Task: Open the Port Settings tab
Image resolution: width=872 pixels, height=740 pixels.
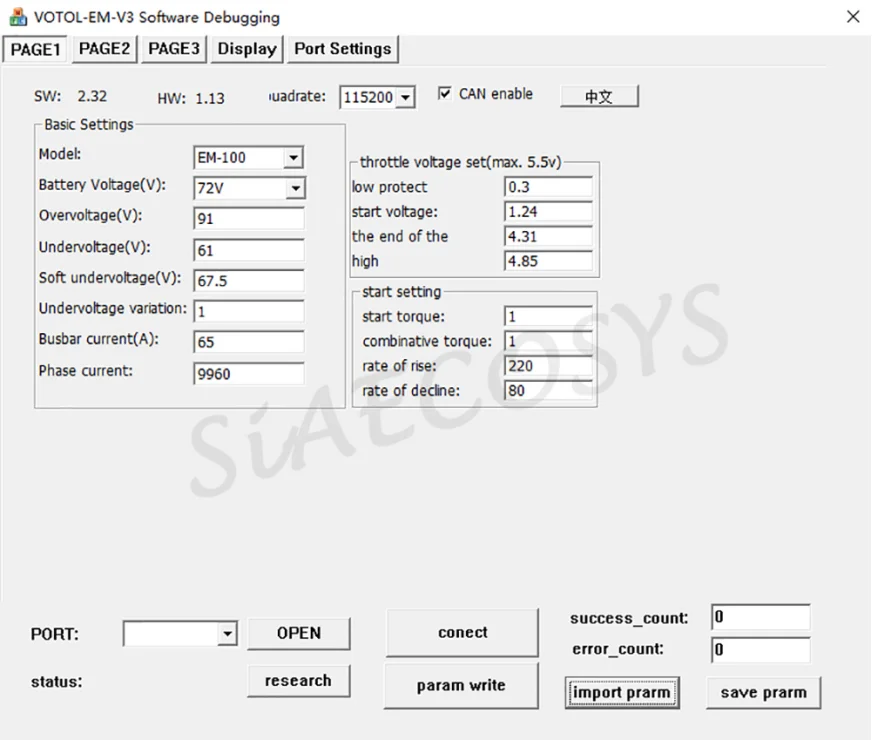Action: pos(343,49)
